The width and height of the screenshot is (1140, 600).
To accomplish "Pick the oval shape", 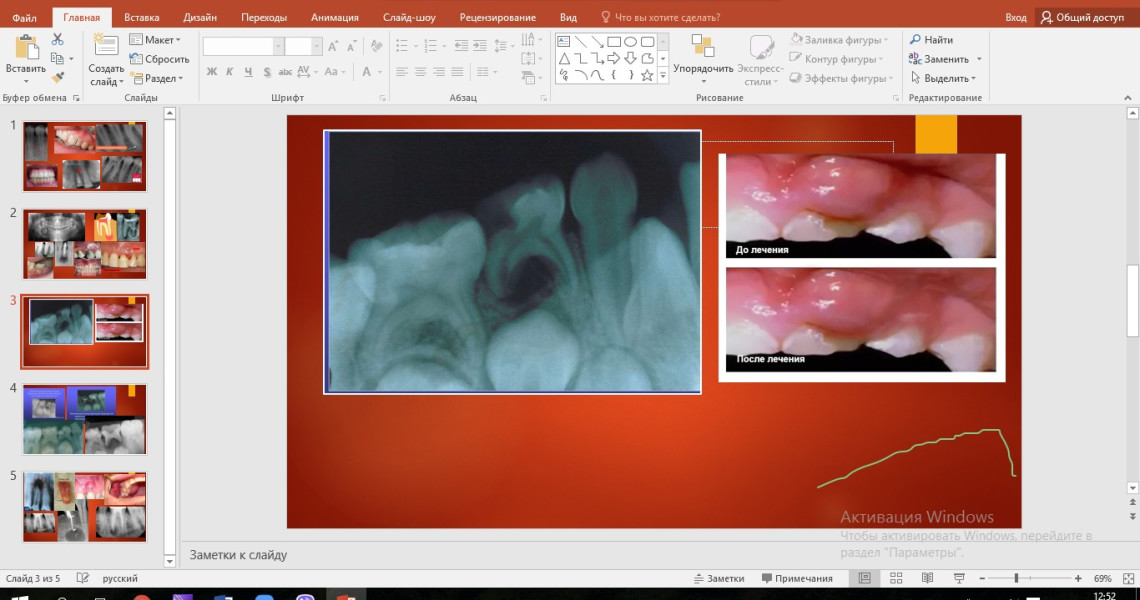I will (630, 41).
